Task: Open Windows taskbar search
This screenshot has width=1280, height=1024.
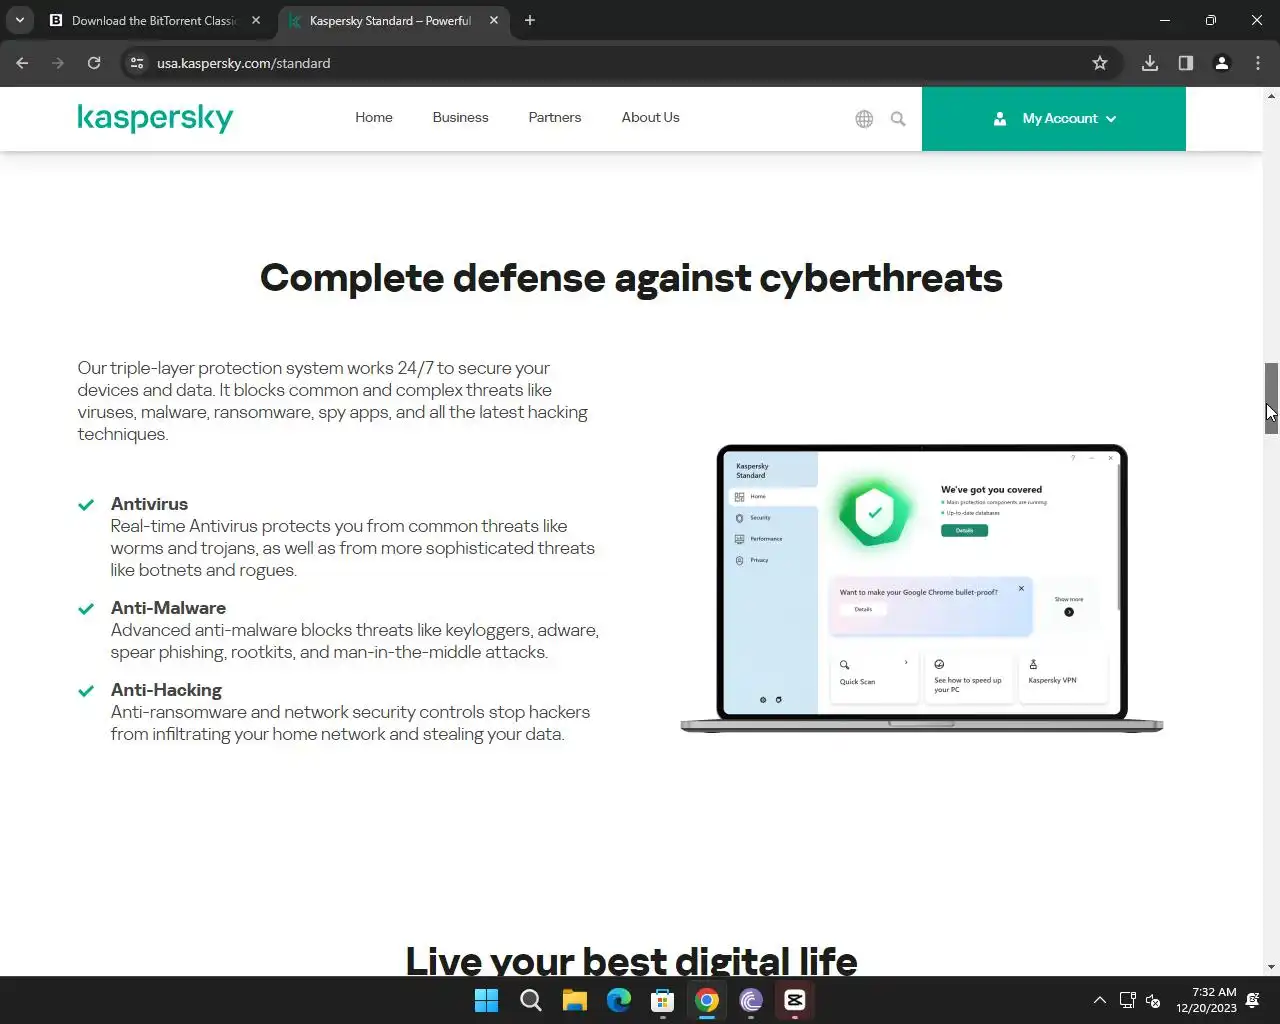Action: (531, 1000)
